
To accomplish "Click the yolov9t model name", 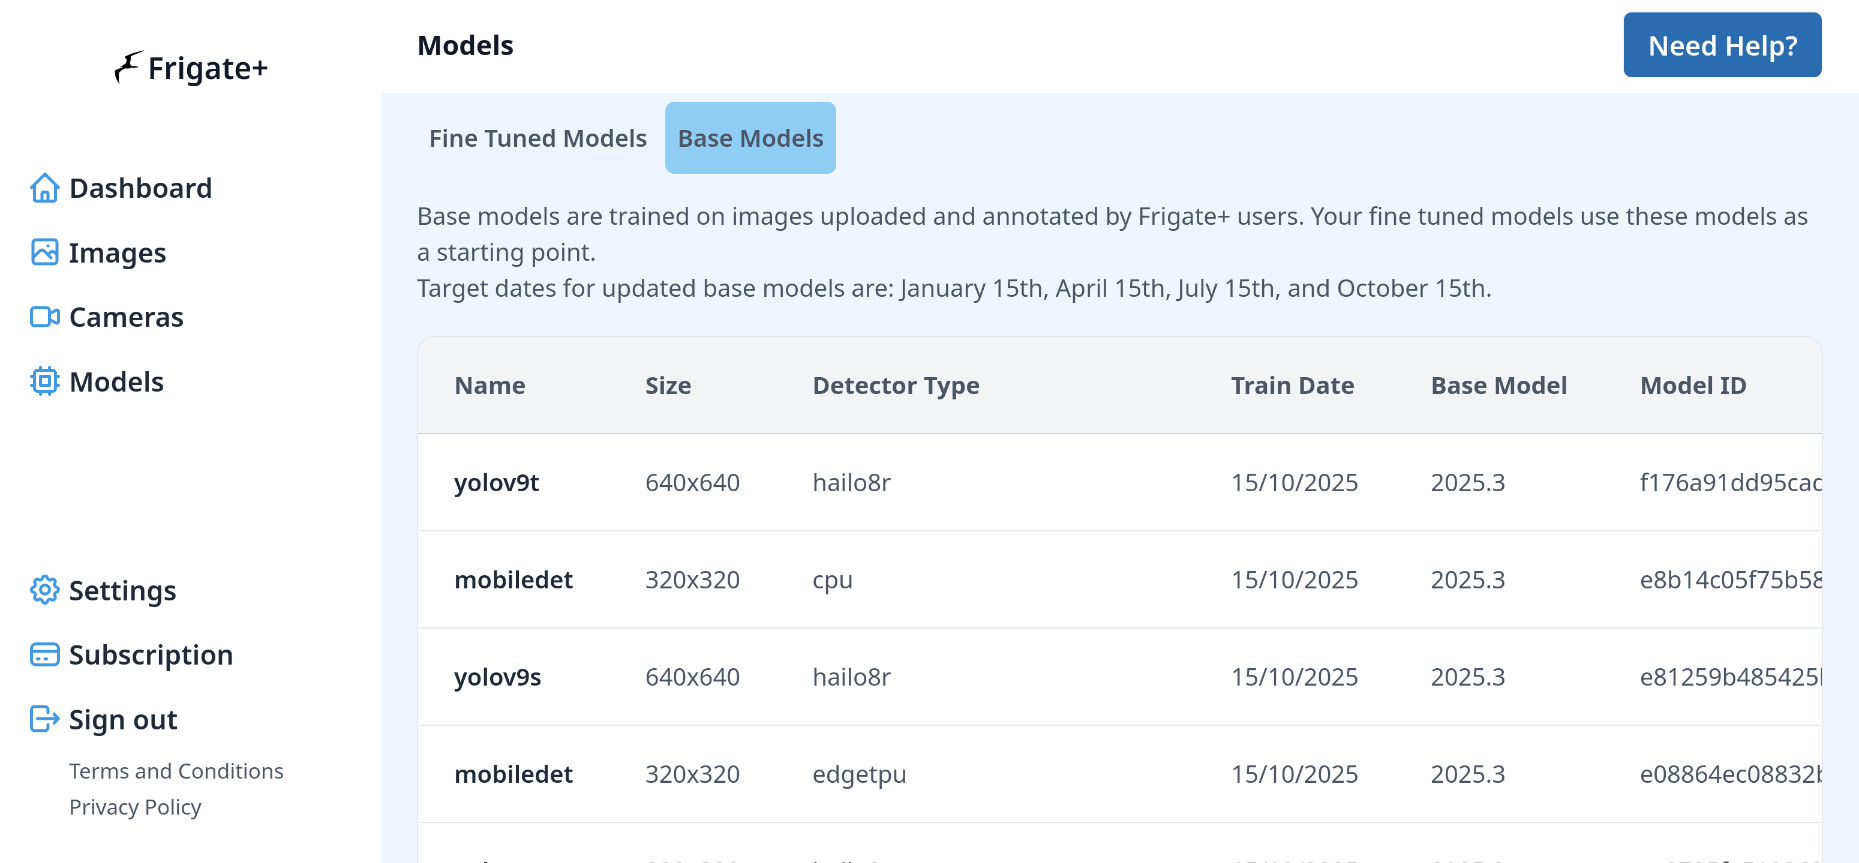I will 497,483.
